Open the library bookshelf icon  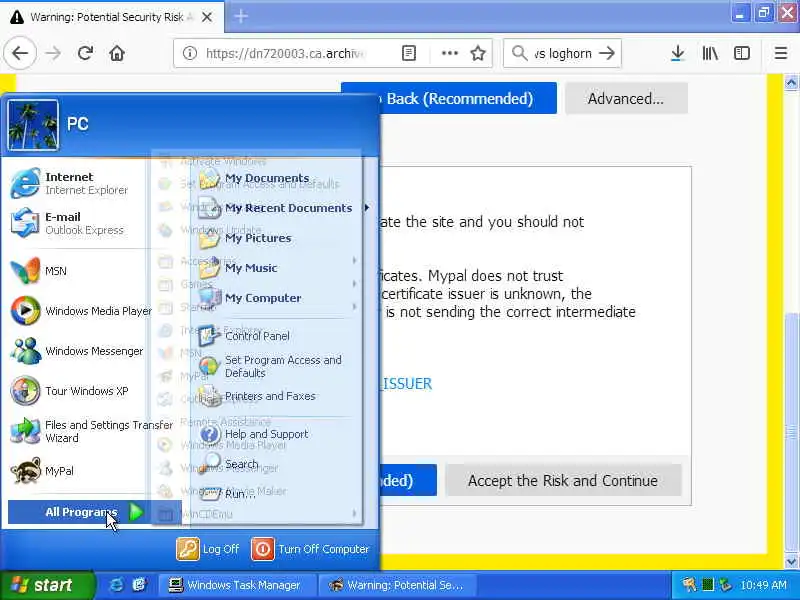coord(710,53)
